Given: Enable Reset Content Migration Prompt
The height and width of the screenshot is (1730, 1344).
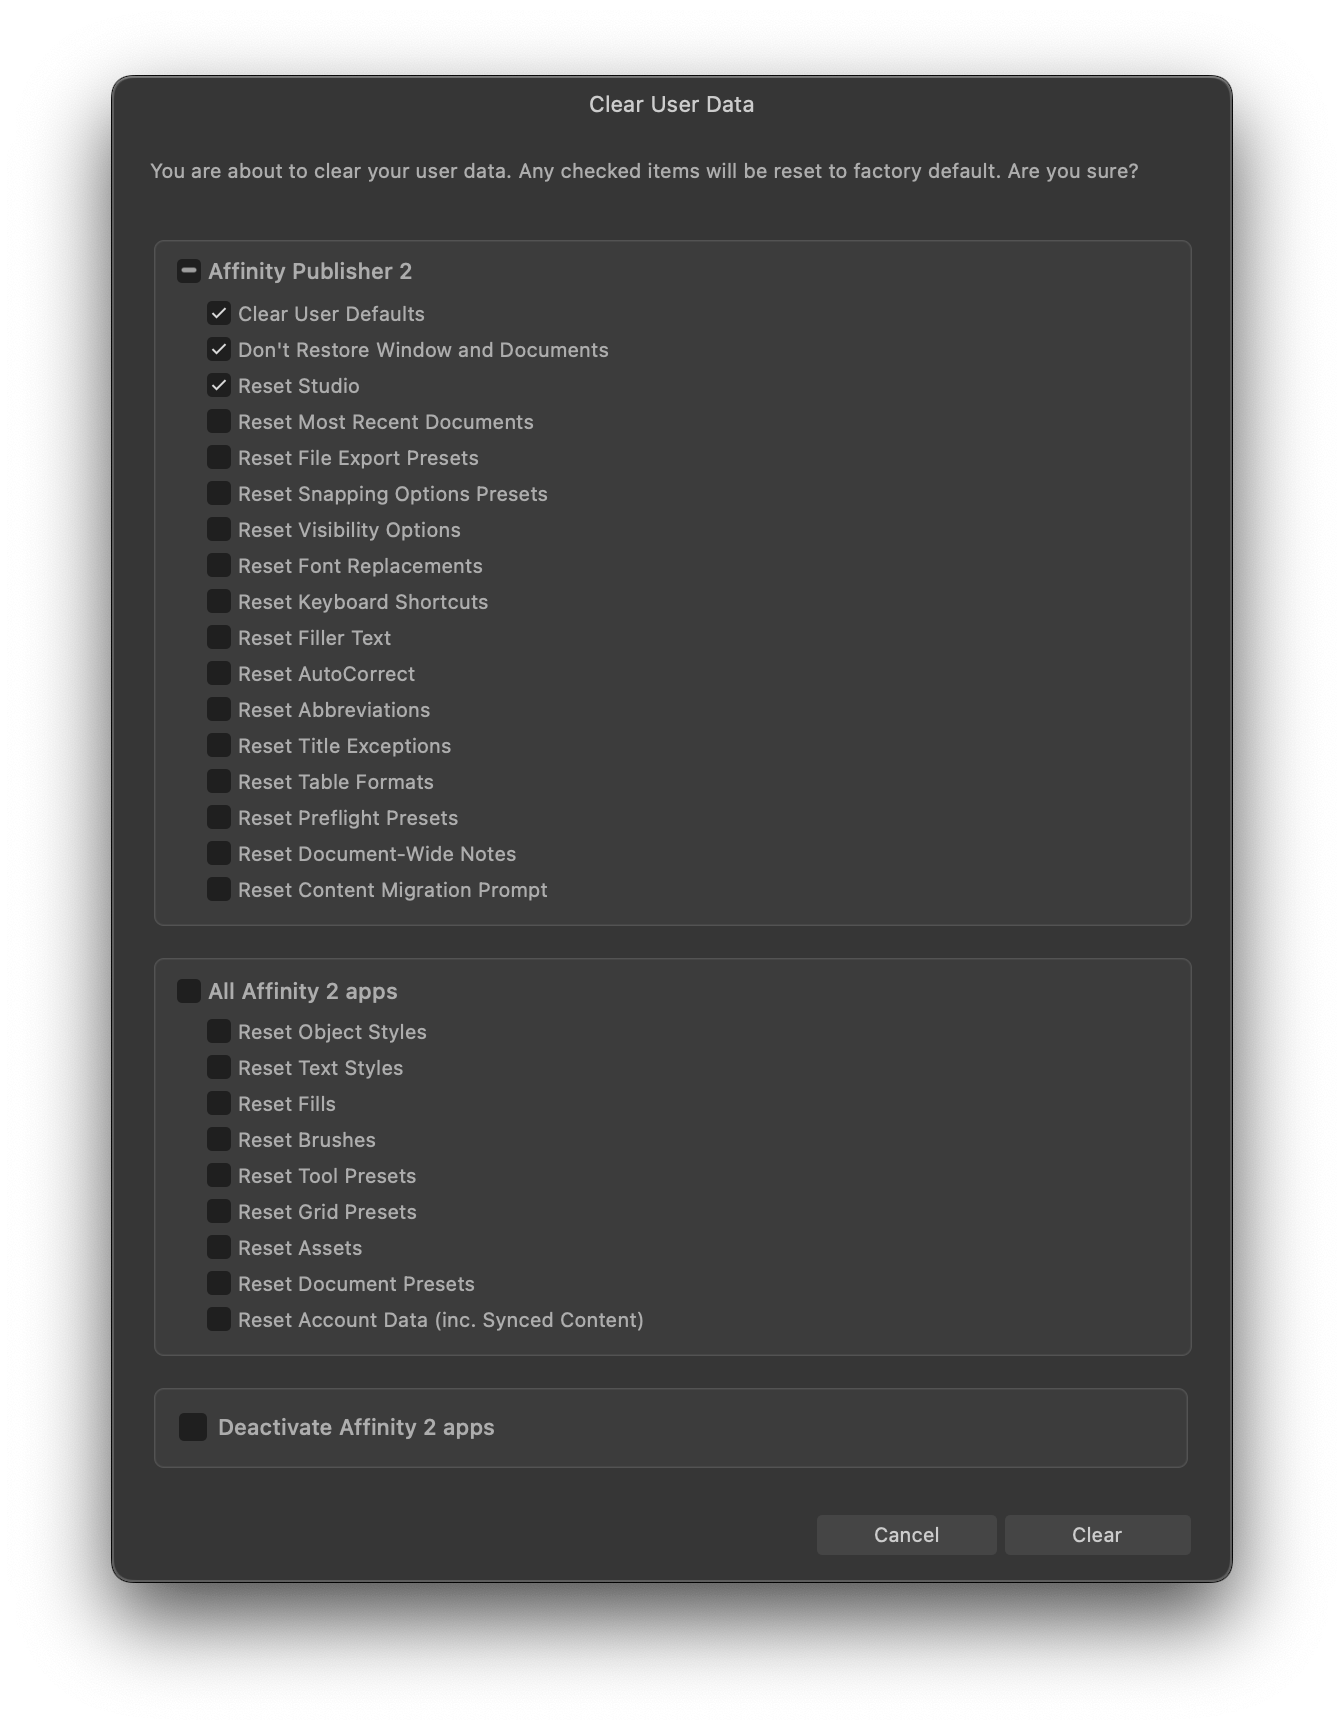Looking at the screenshot, I should pos(219,890).
